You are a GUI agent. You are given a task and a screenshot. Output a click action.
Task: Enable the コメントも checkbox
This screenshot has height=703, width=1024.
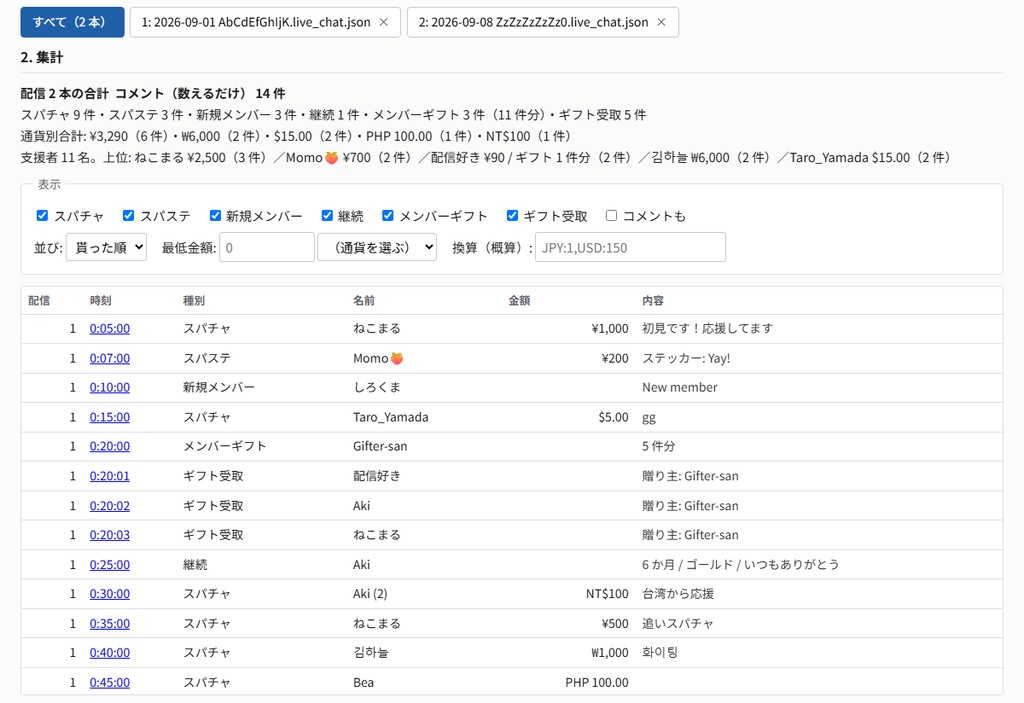tap(611, 216)
